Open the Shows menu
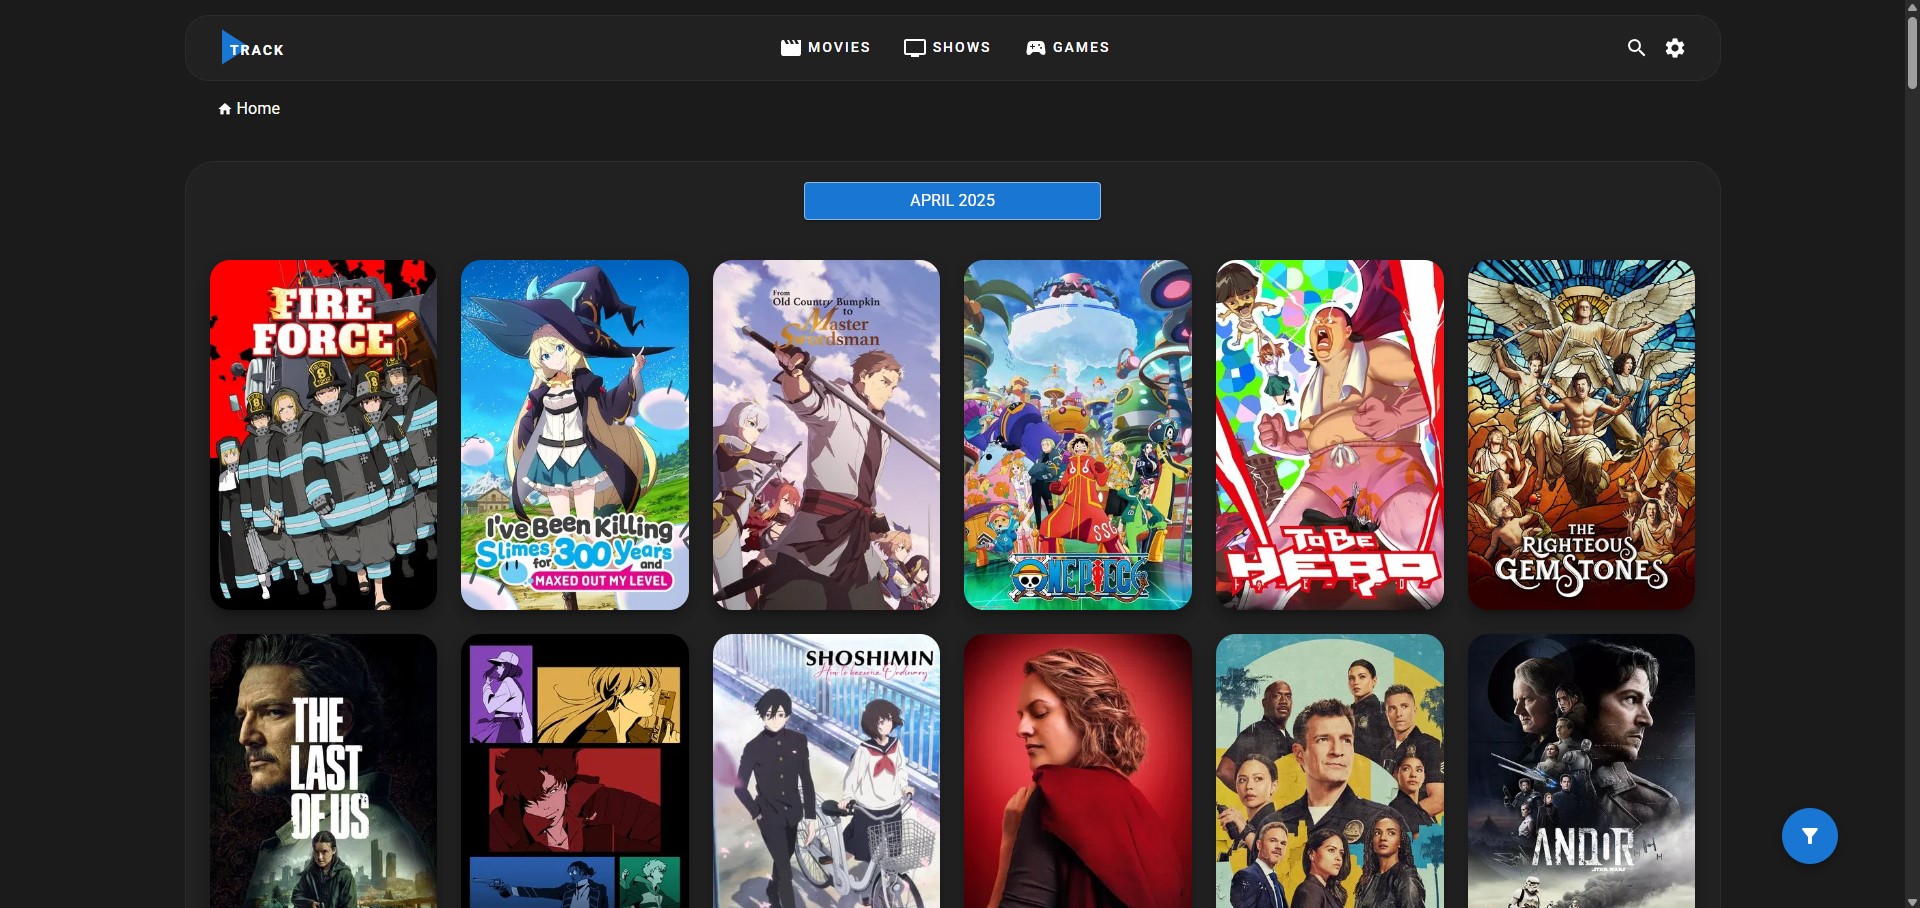Viewport: 1920px width, 908px height. coord(947,48)
